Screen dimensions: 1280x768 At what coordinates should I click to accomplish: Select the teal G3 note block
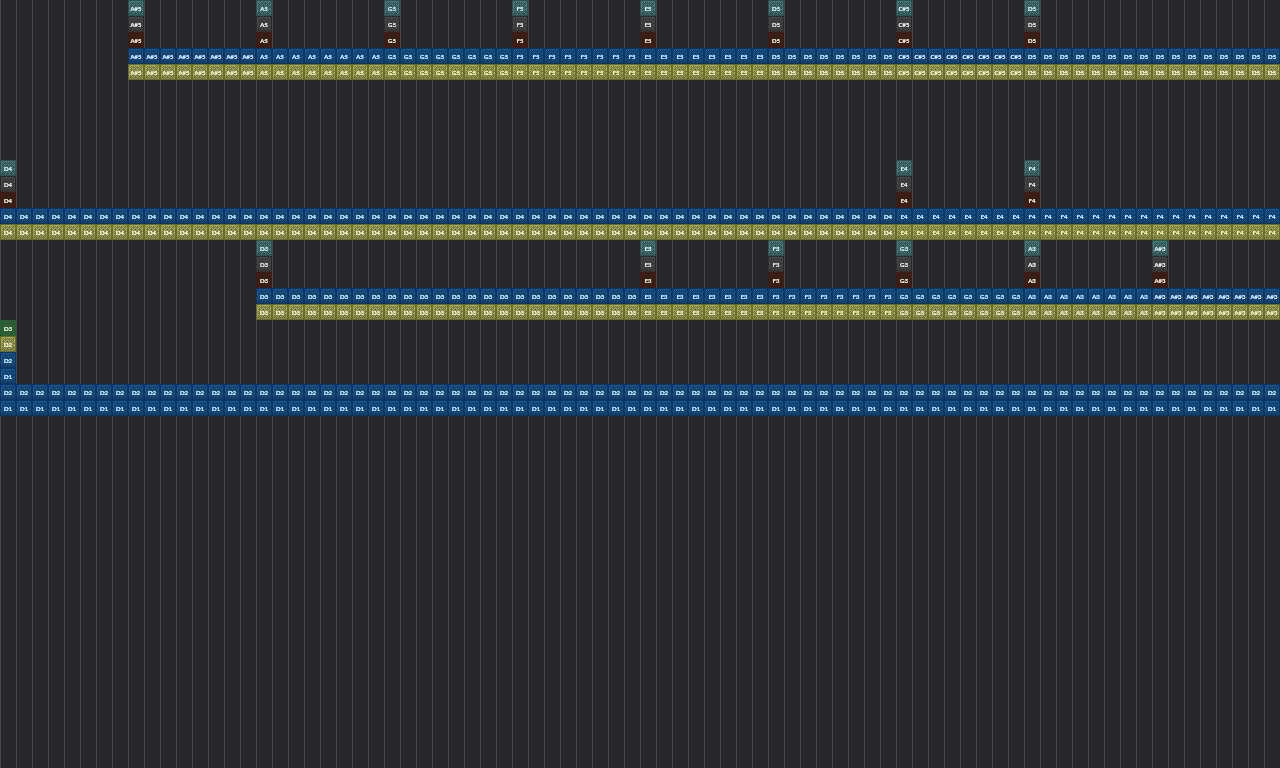[904, 248]
